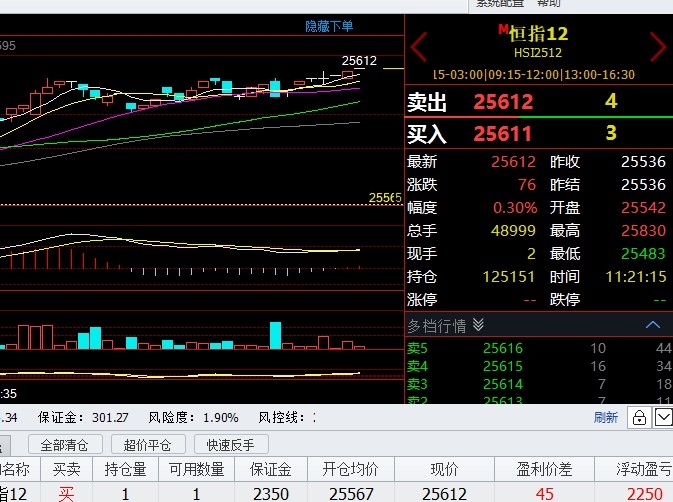Select the 卖4 price 25615 row
Image resolution: width=673 pixels, height=502 pixels.
click(539, 366)
